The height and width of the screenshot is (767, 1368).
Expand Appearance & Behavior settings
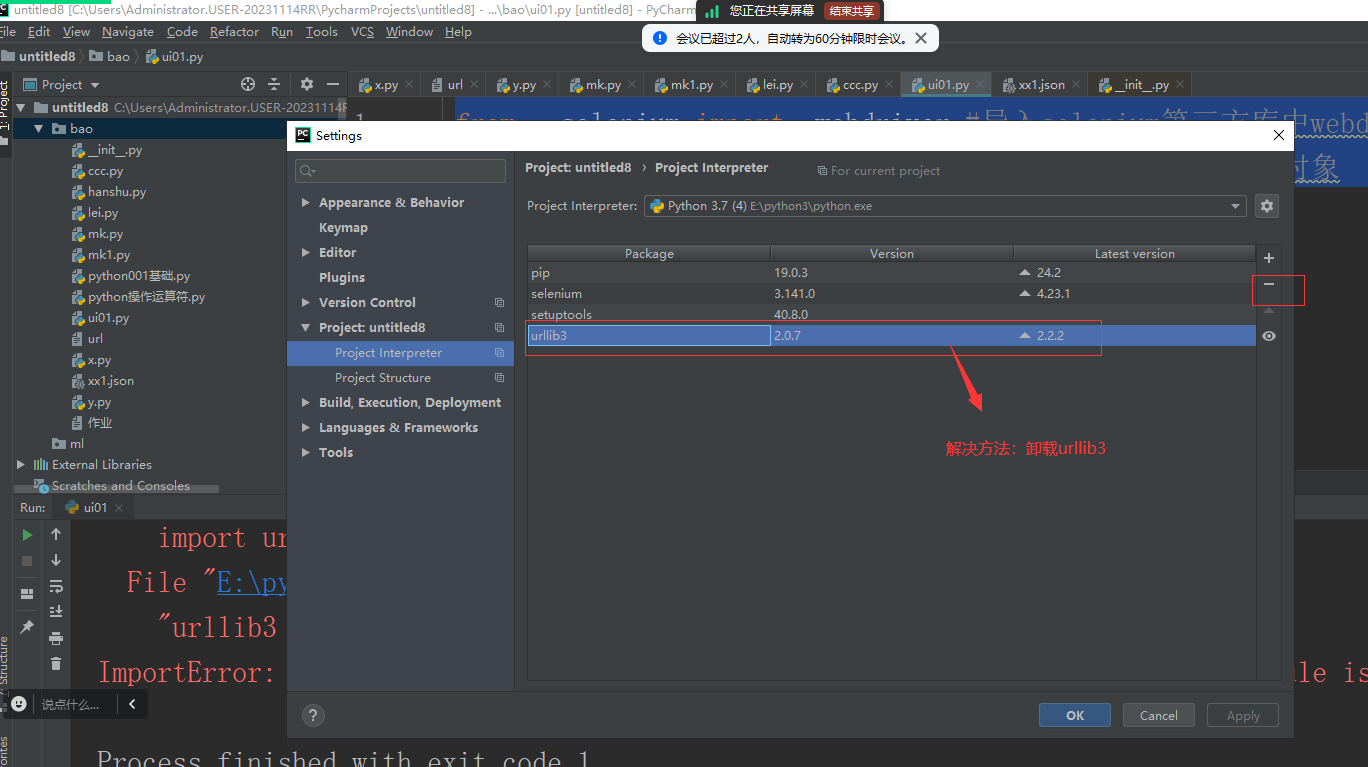click(305, 203)
